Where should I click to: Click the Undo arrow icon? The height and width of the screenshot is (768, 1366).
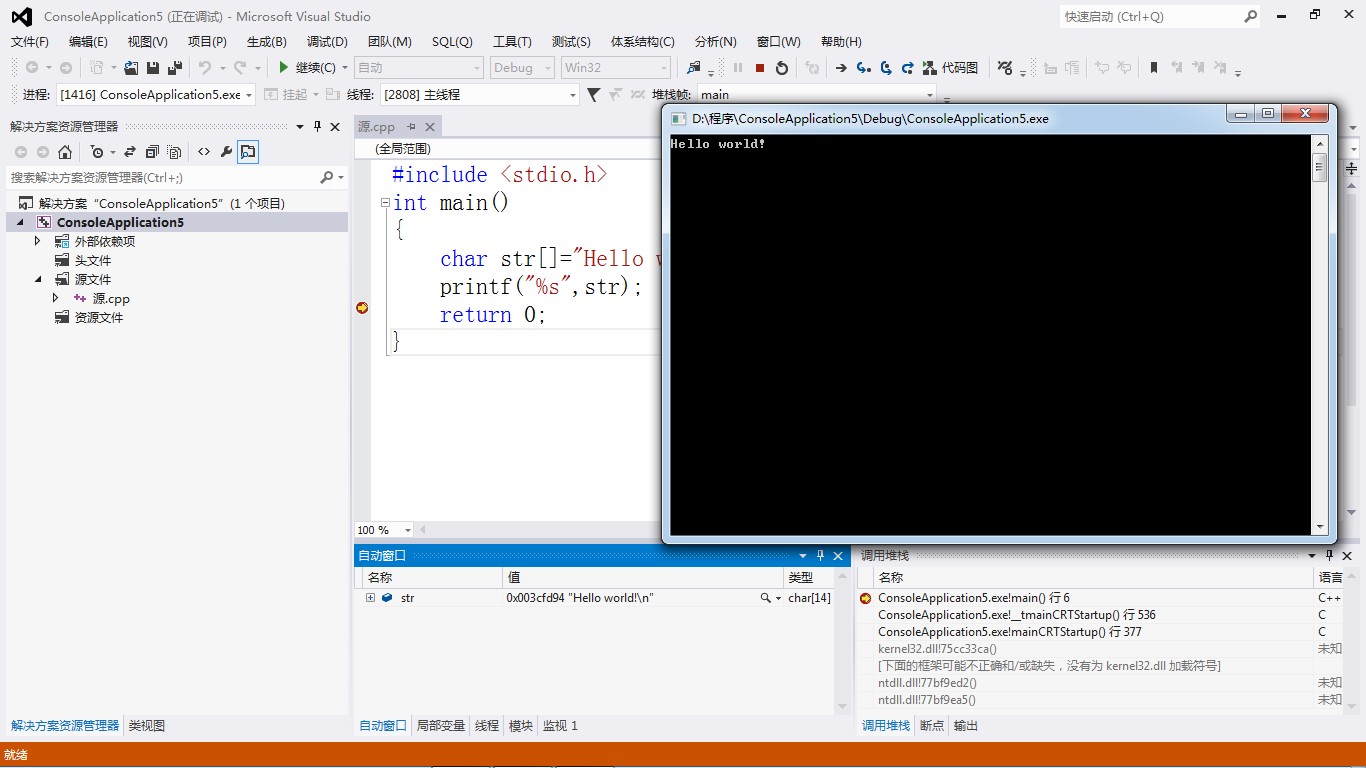[205, 68]
